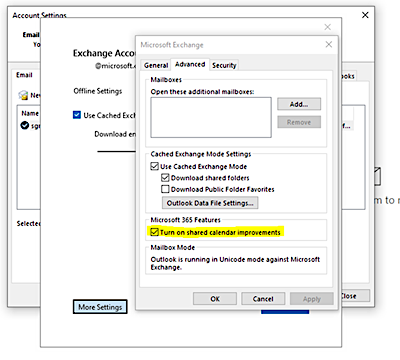Click Close button in Account Settings window

[355, 296]
